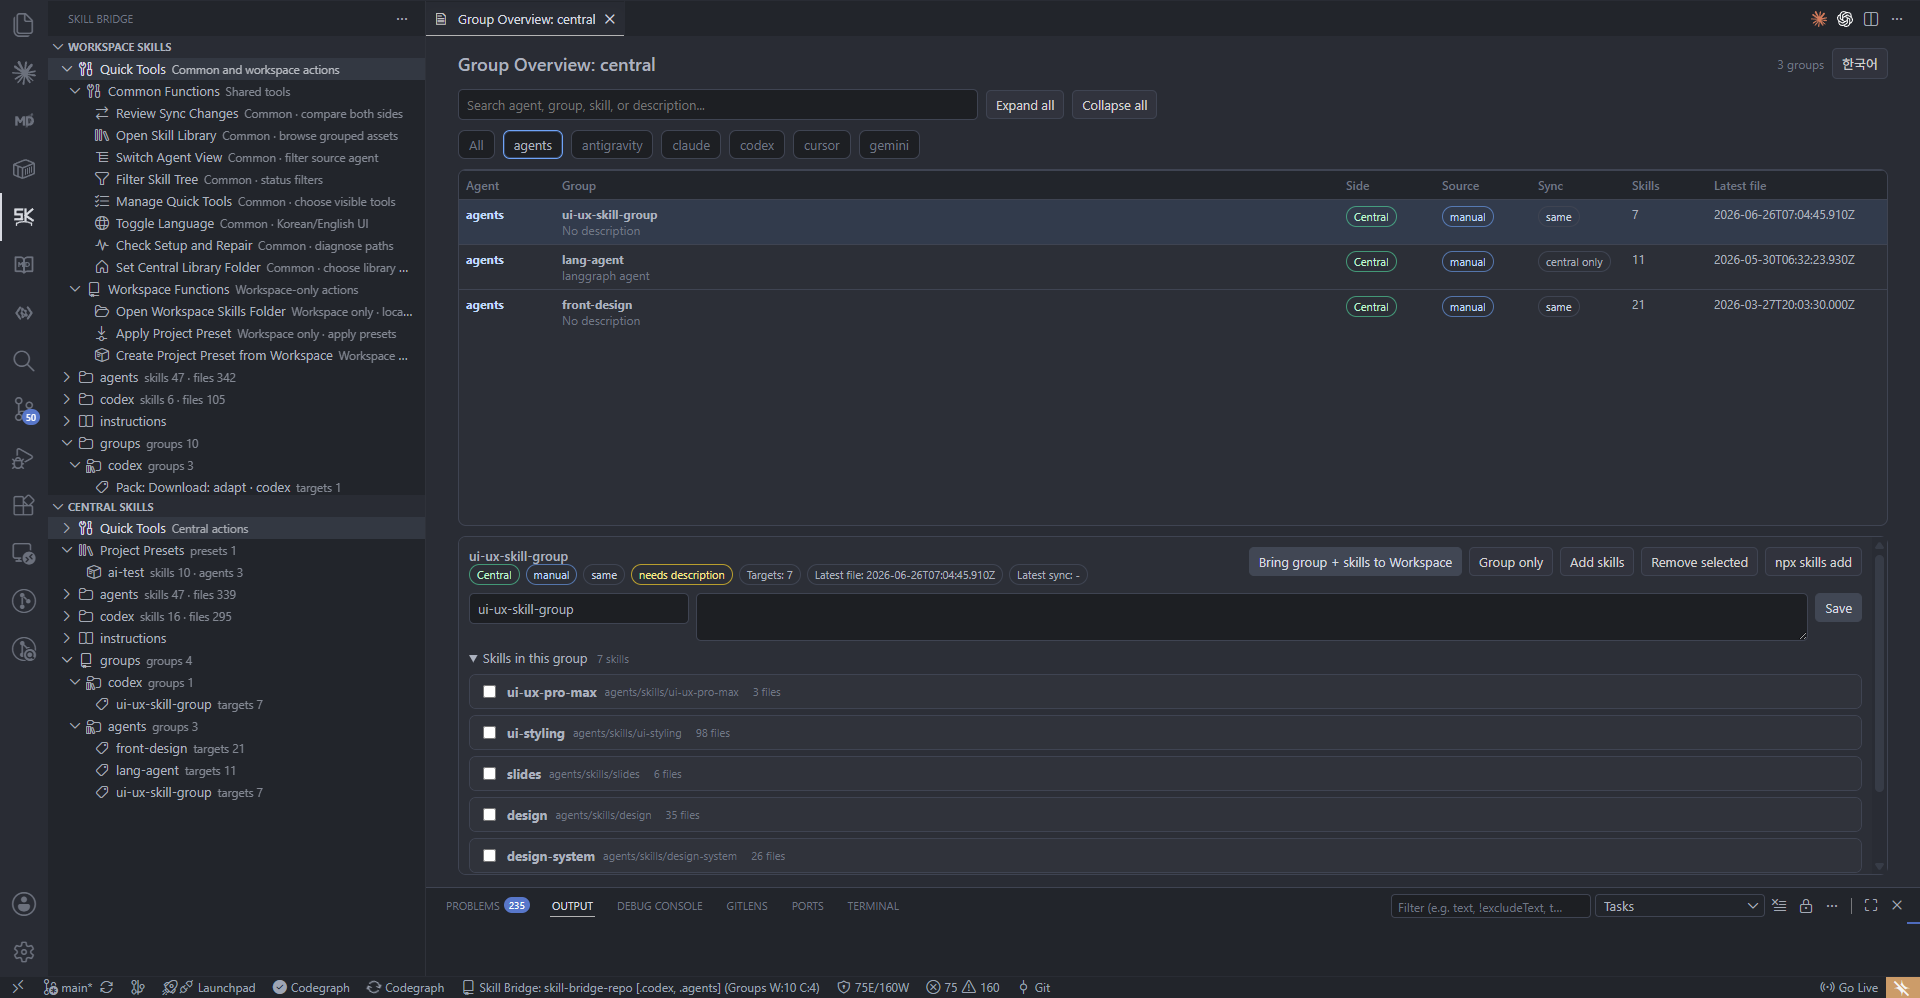The width and height of the screenshot is (1920, 998).
Task: Expand the central Quick Tools Central actions node
Action: (x=67, y=528)
